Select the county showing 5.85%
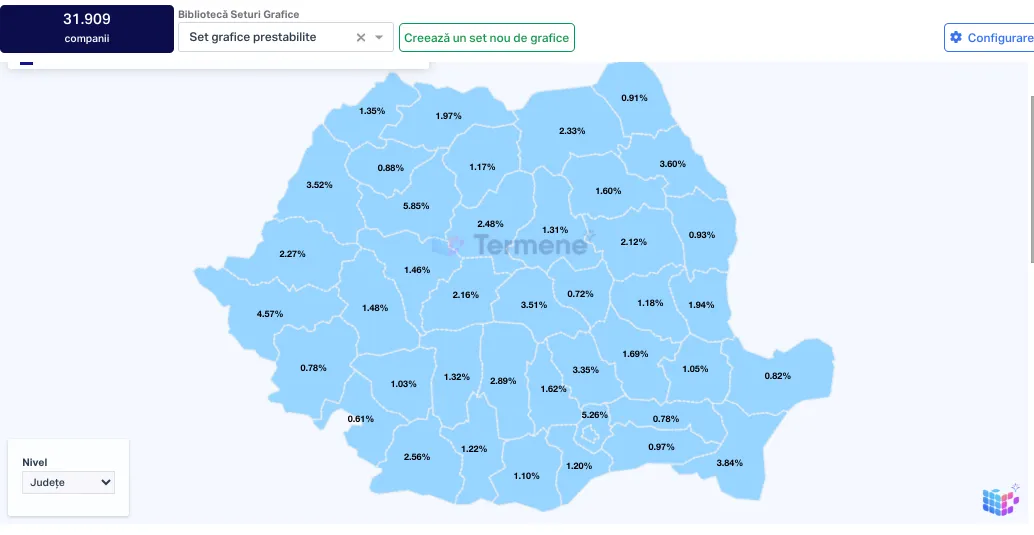This screenshot has width=1034, height=535. (x=416, y=206)
